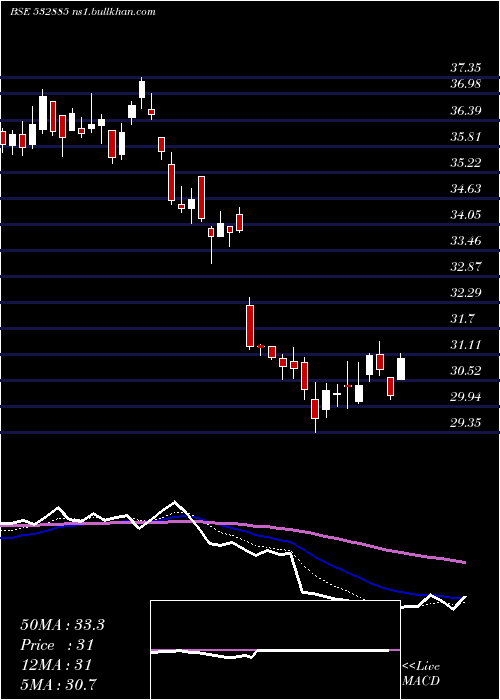This screenshot has width=500, height=700.
Task: Click the 34.05 price label
Action: coord(465,215)
